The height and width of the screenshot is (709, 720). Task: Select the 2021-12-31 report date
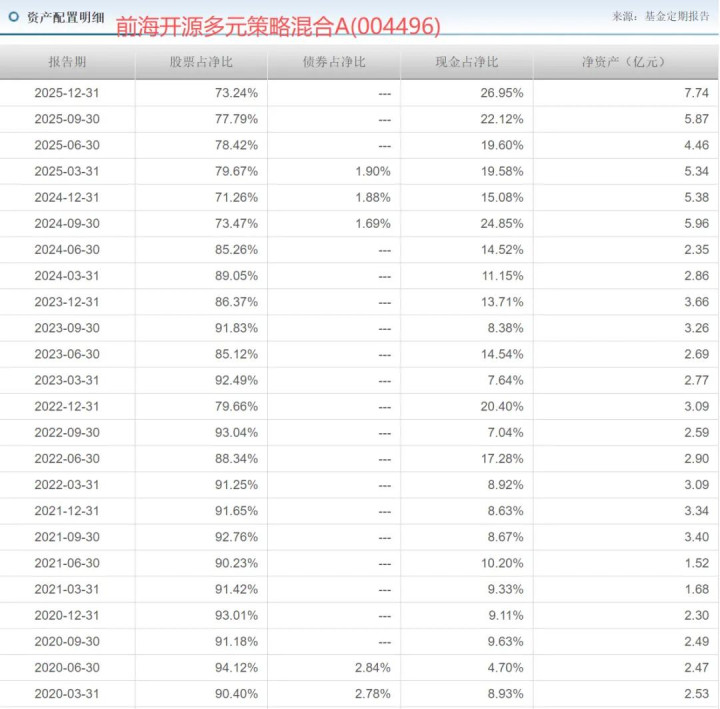67,511
